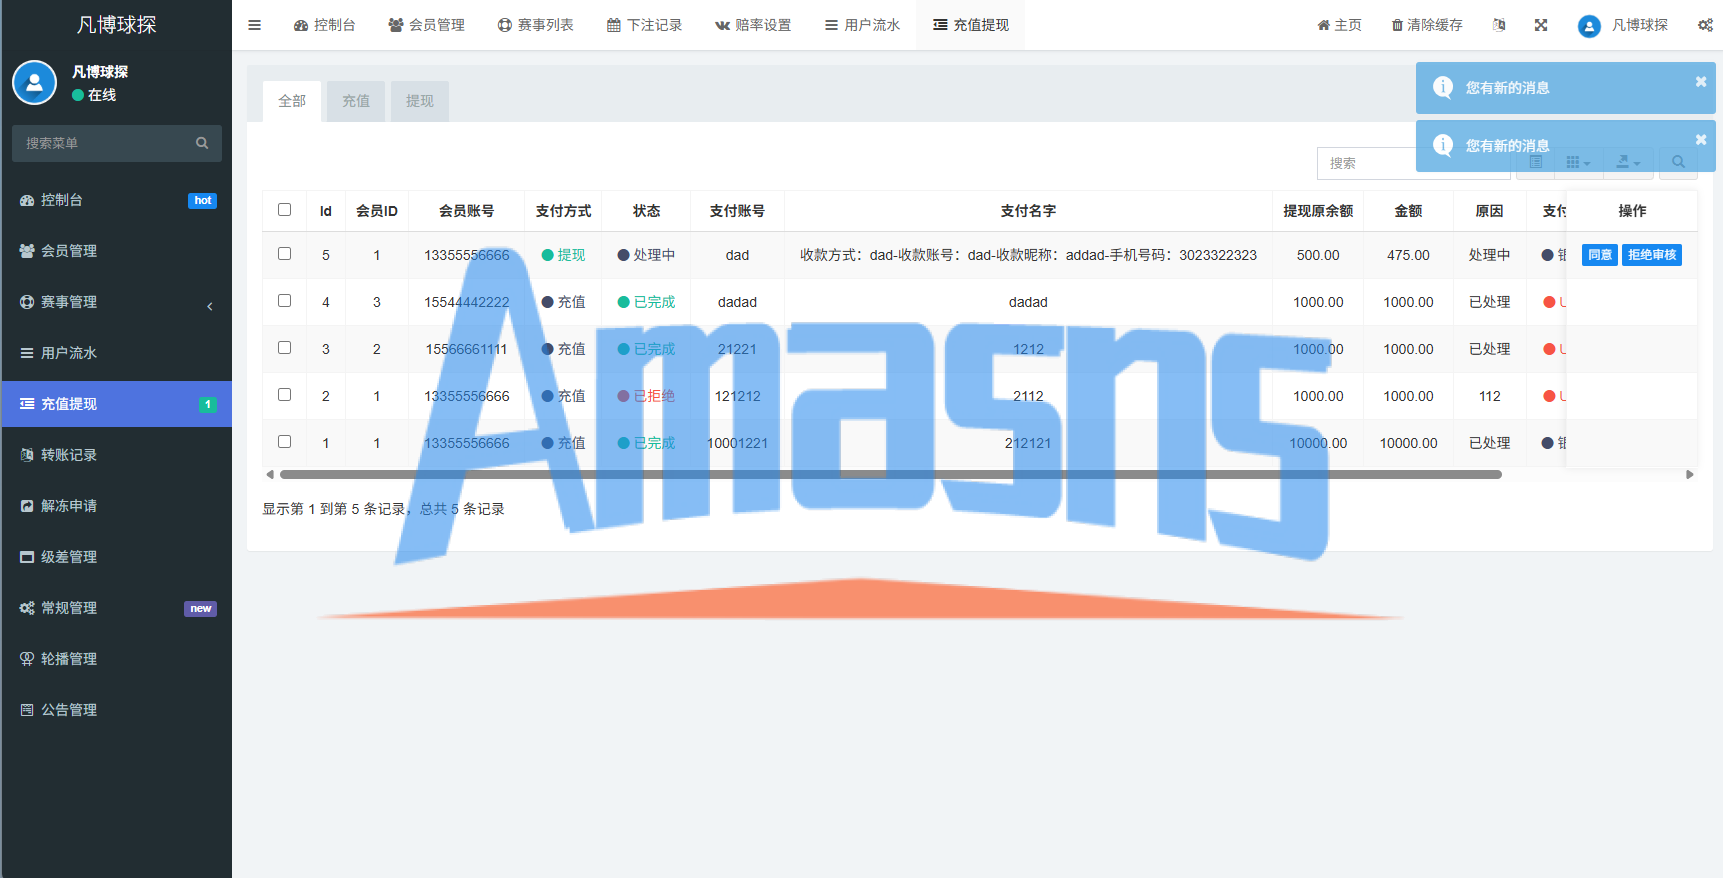Open 用户流水 in the left sidebar
This screenshot has height=878, width=1723.
coord(117,353)
